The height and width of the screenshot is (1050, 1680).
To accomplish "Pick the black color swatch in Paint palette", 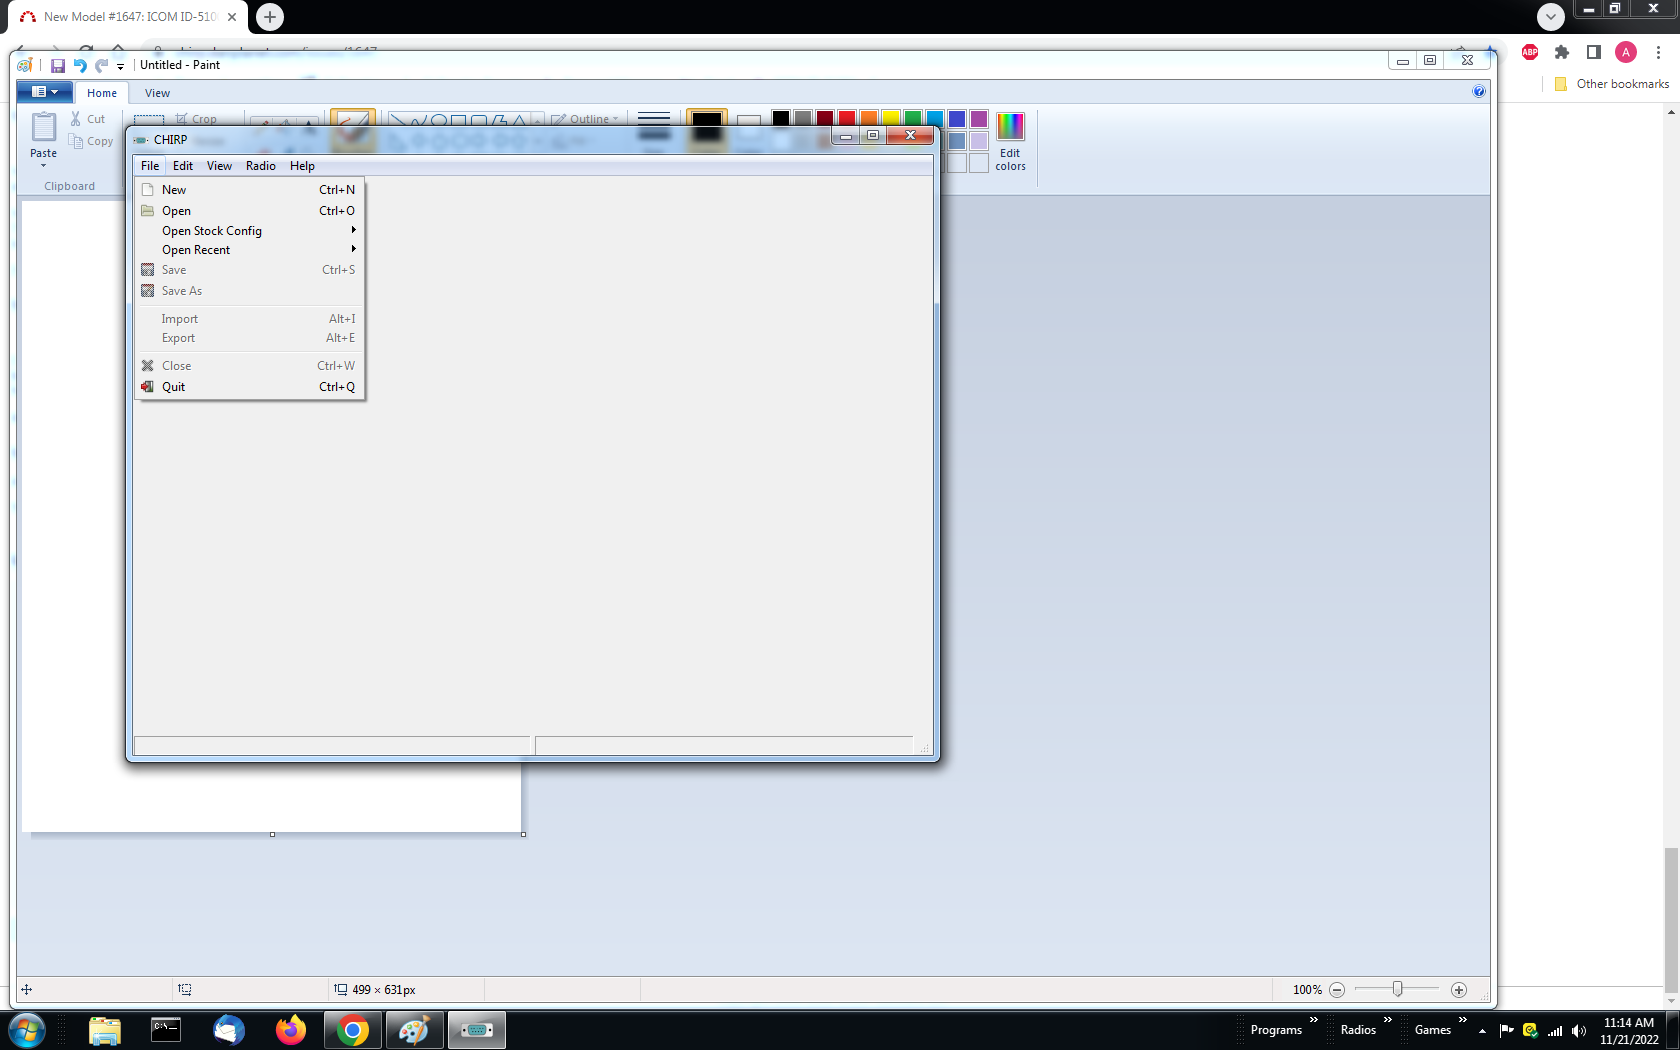I will [x=781, y=119].
